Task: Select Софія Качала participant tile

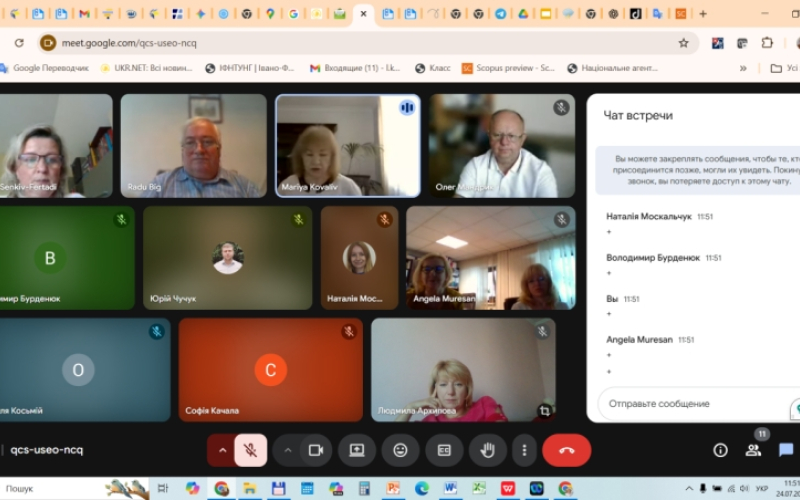Action: 270,370
